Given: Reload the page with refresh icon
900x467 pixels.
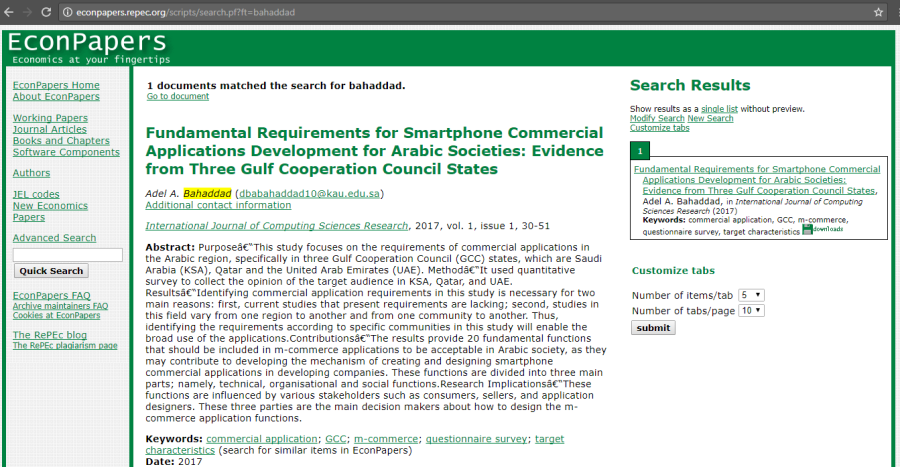Looking at the screenshot, I should (46, 12).
